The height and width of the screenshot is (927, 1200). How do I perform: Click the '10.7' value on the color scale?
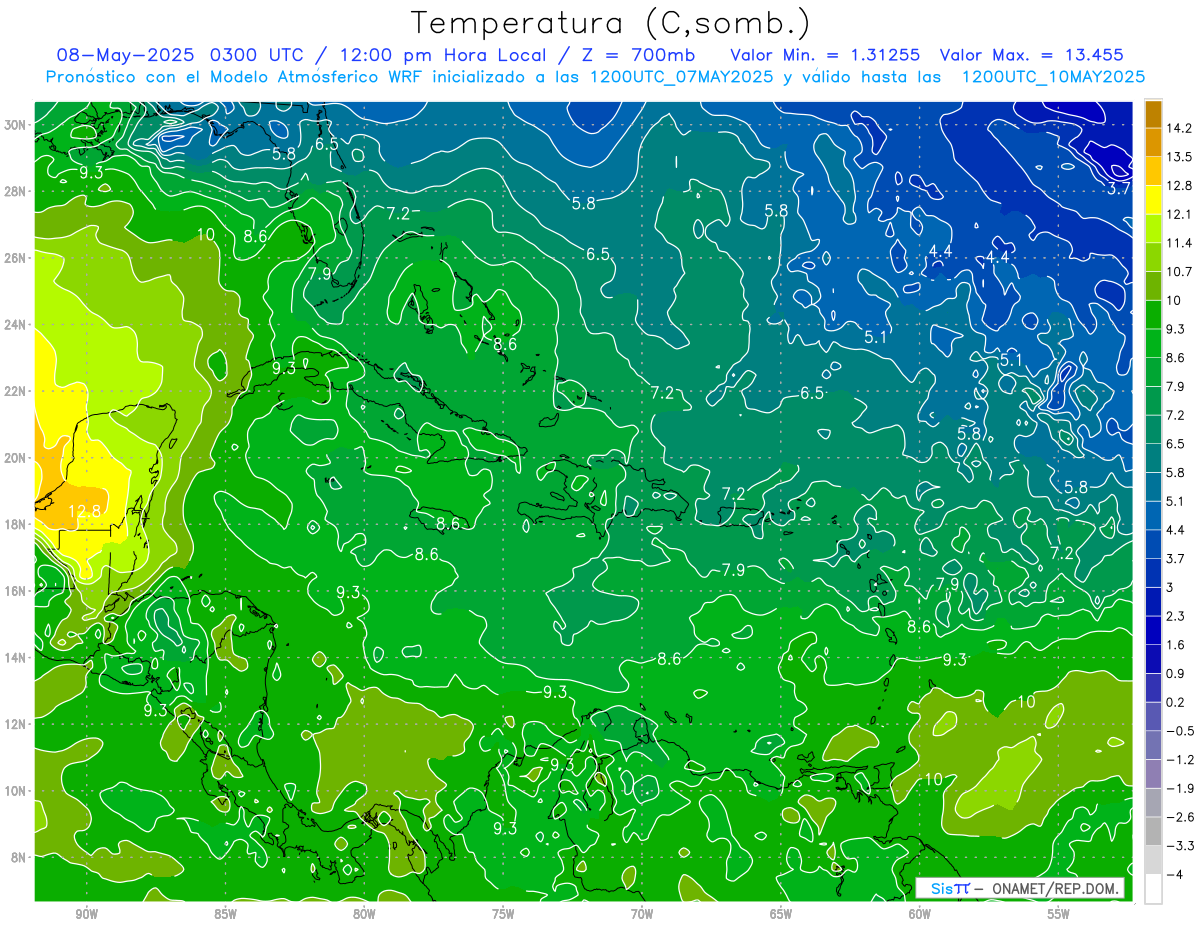1178,271
